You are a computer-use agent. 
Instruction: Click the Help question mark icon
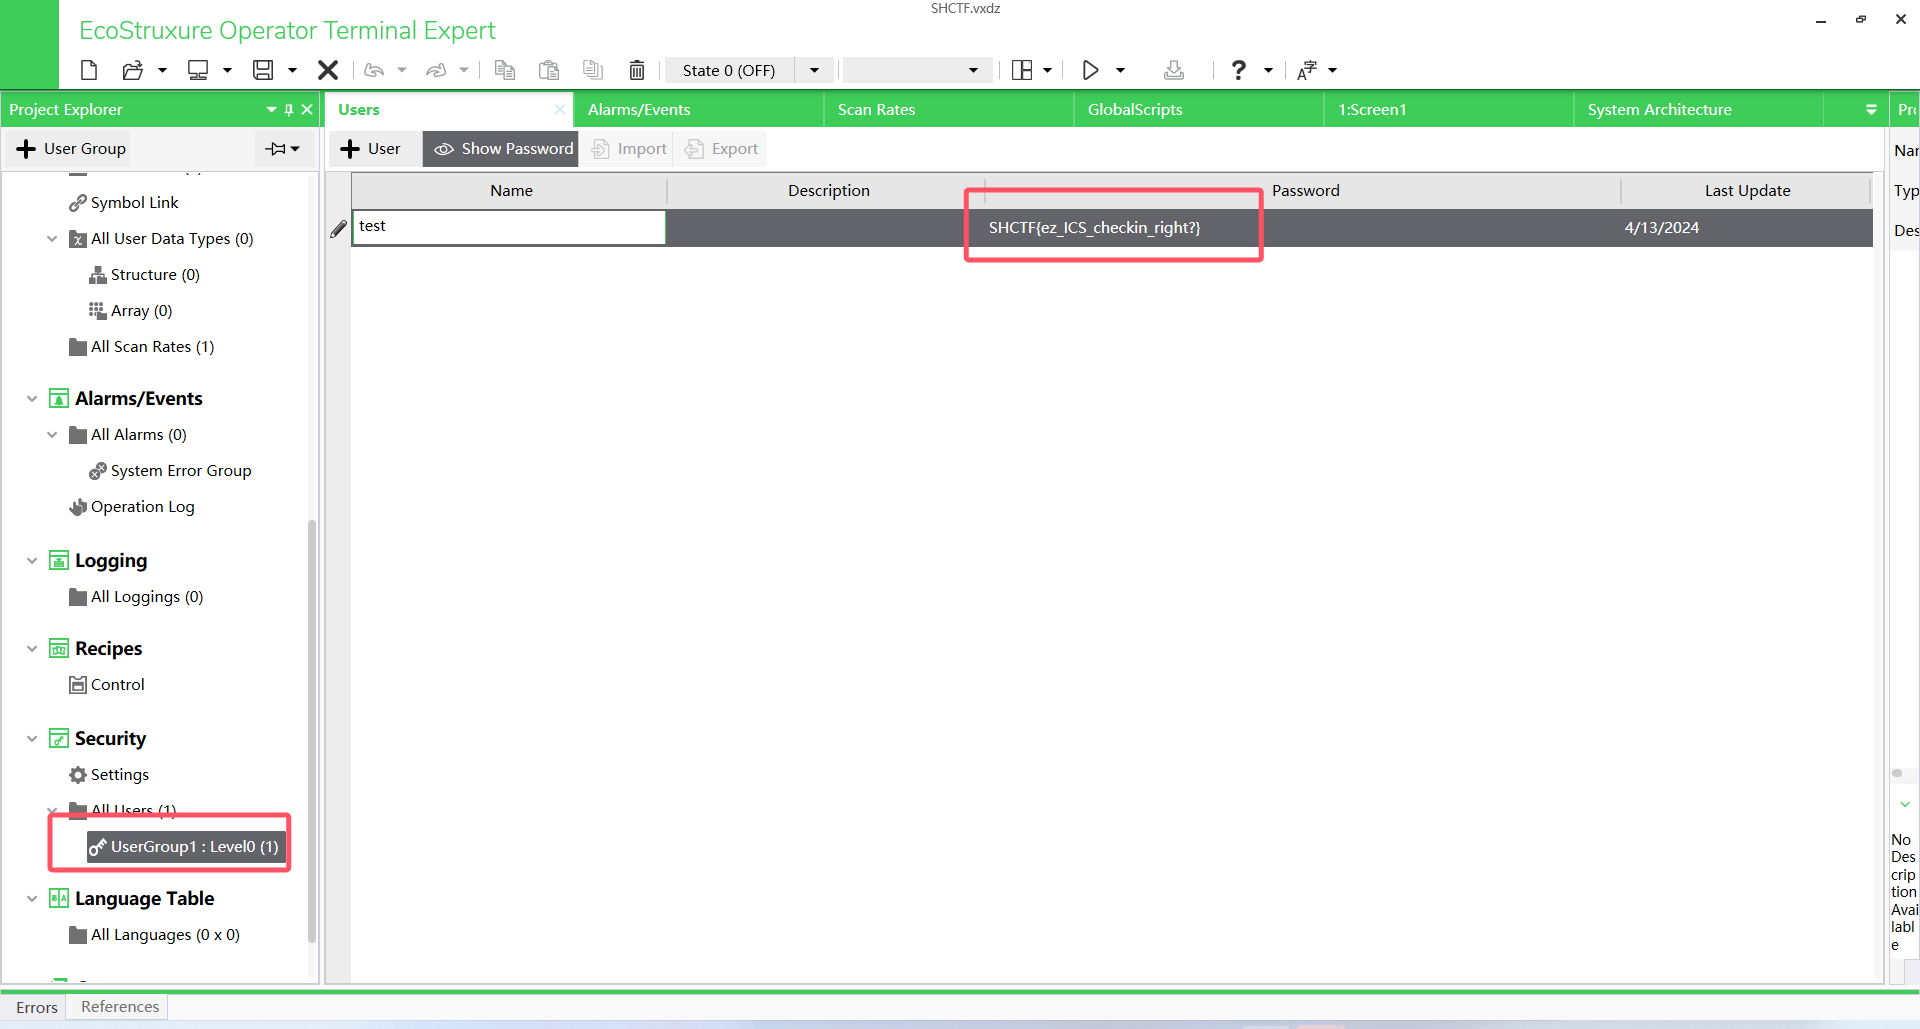(1239, 70)
